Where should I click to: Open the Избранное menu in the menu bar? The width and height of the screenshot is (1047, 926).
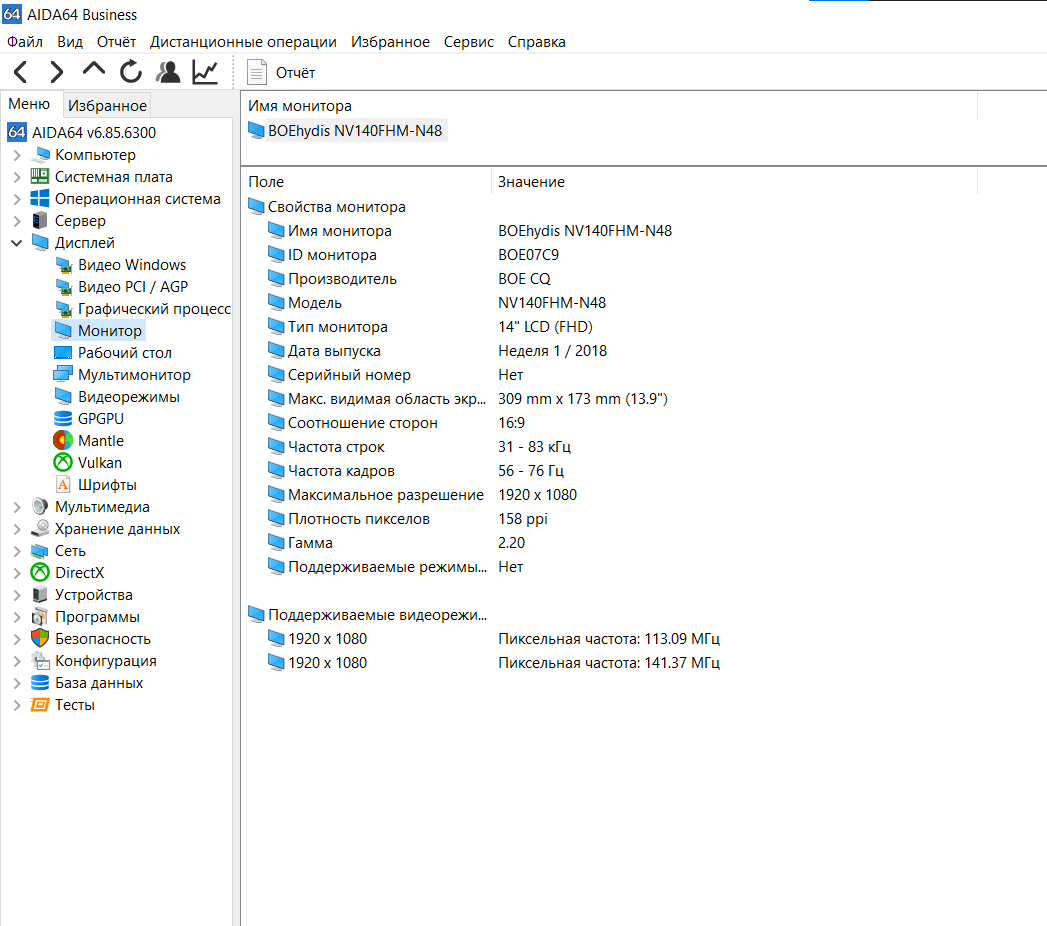391,42
